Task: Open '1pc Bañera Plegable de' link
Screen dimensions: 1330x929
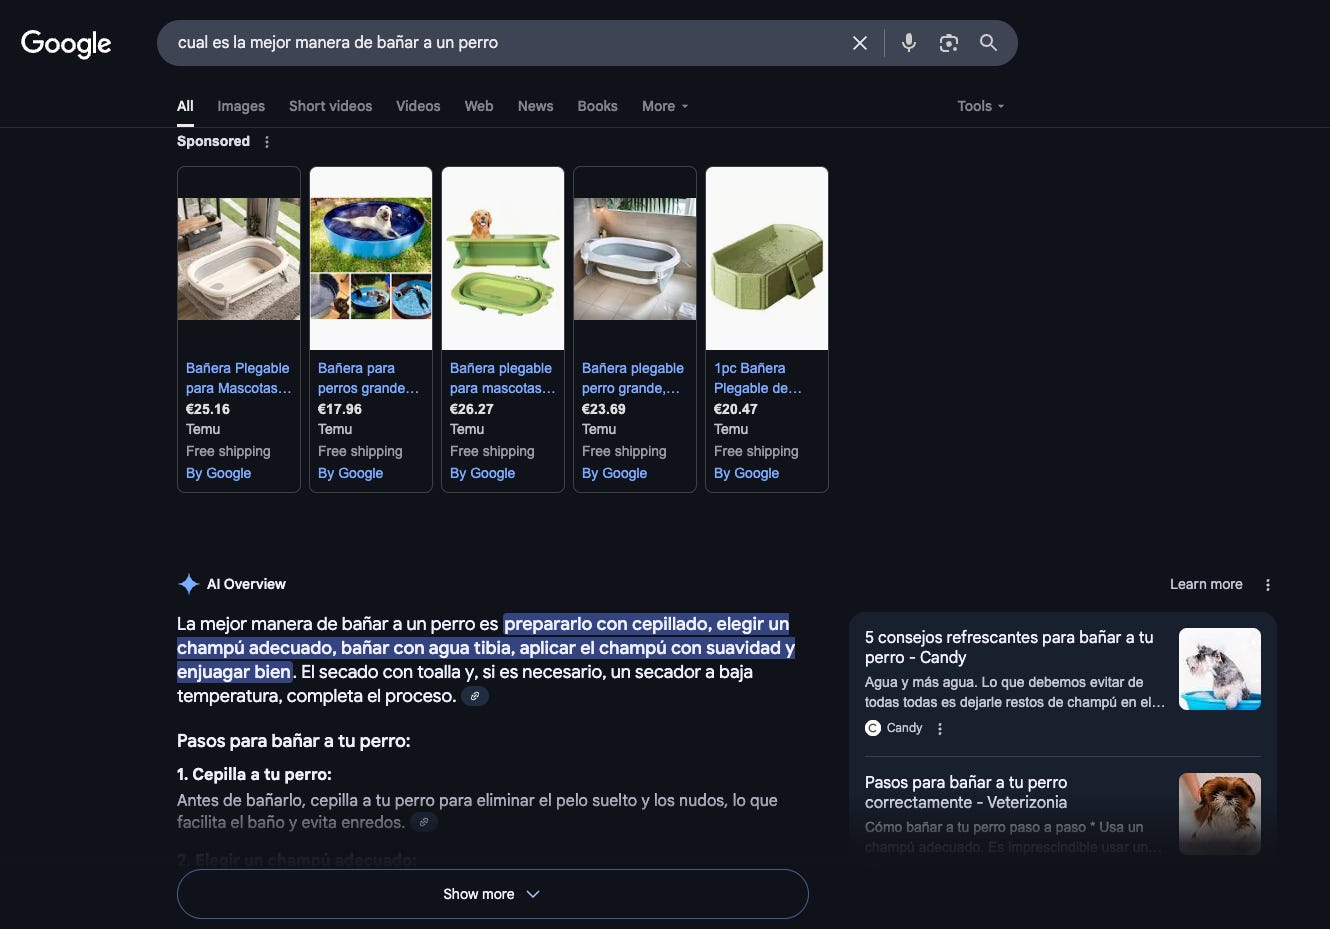Action: pyautogui.click(x=758, y=378)
